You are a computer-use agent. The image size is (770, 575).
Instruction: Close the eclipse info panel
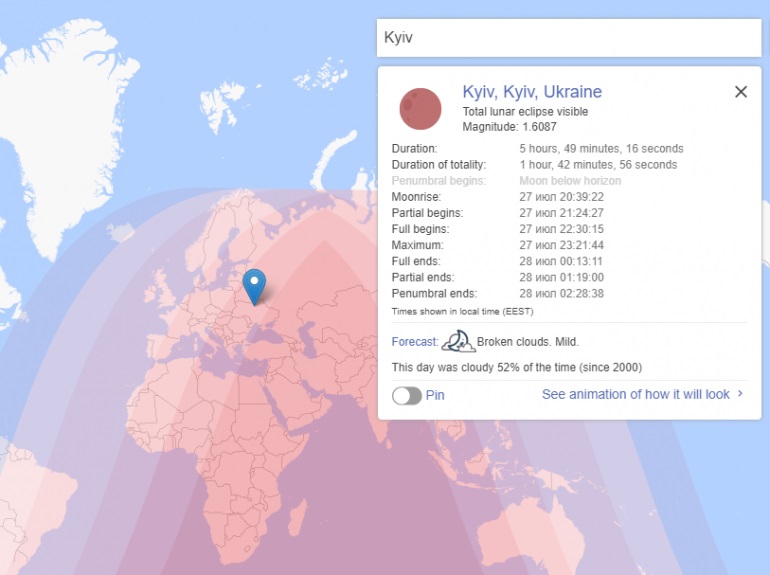(741, 92)
